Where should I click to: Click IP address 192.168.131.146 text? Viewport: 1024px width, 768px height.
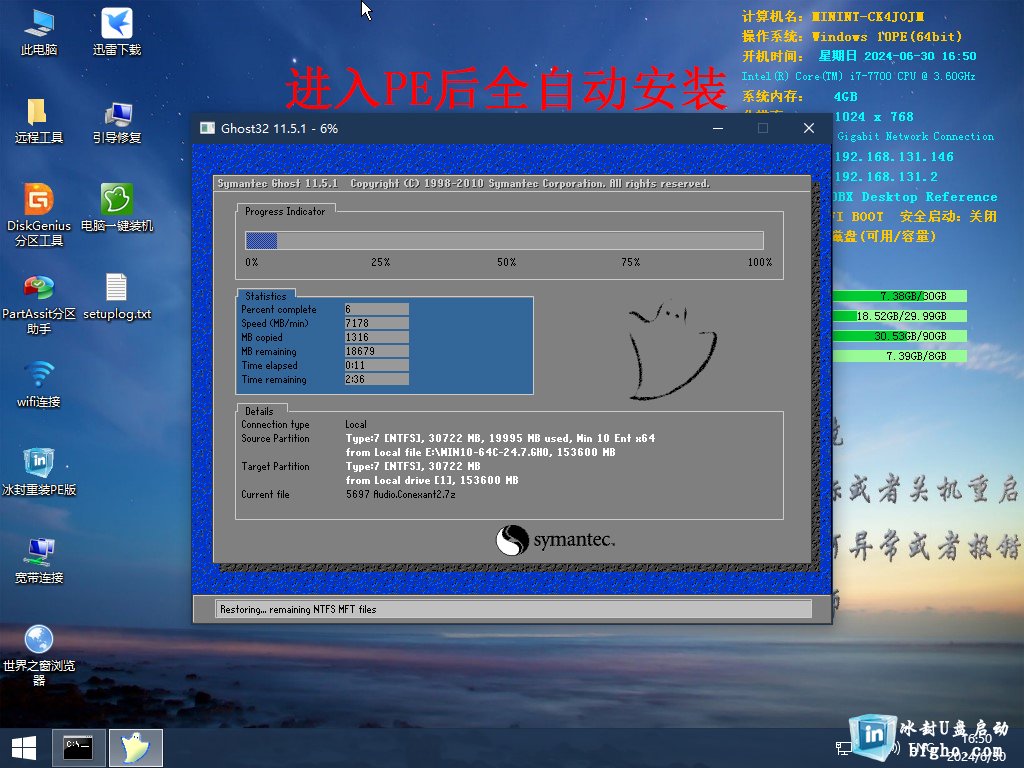(894, 157)
